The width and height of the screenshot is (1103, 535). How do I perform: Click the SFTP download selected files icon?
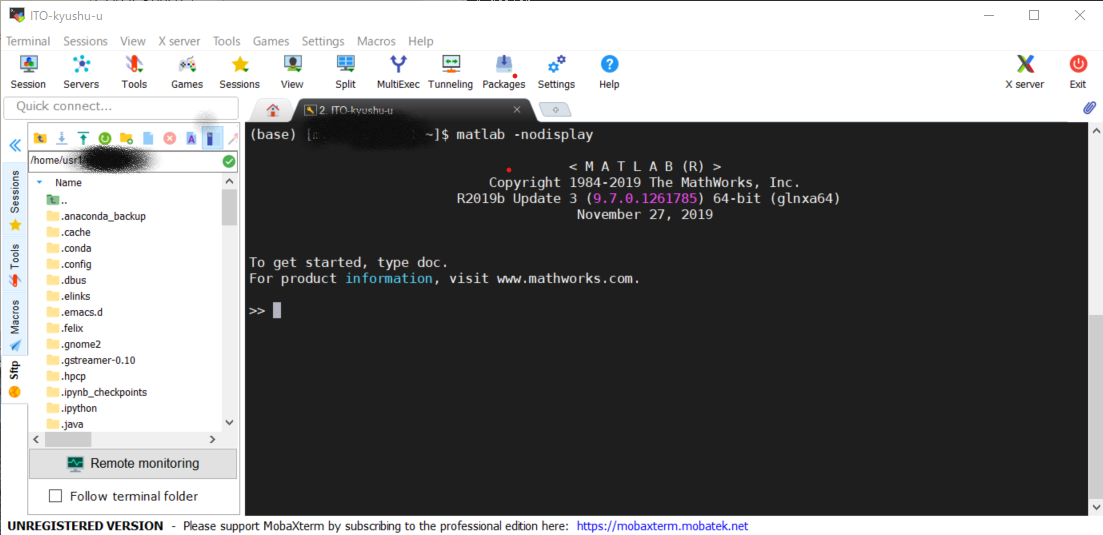(x=61, y=138)
